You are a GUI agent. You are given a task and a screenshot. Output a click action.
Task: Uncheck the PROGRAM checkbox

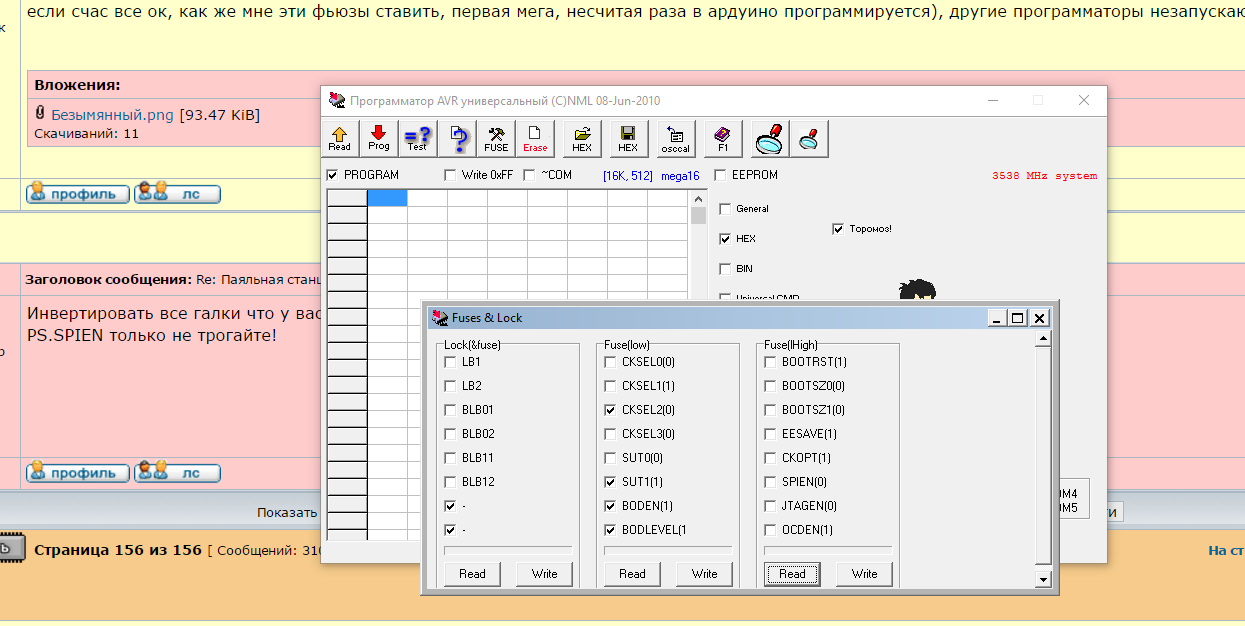point(333,175)
